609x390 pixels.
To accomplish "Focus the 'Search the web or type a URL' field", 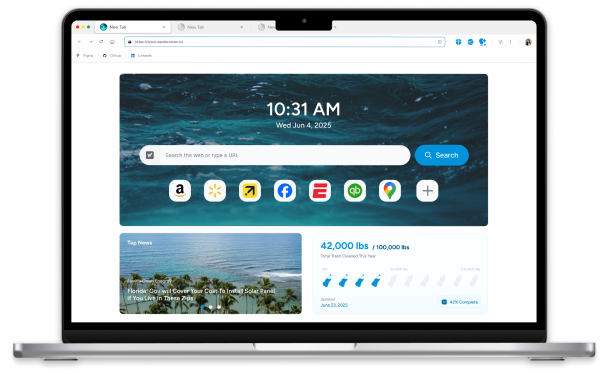I will [x=275, y=155].
